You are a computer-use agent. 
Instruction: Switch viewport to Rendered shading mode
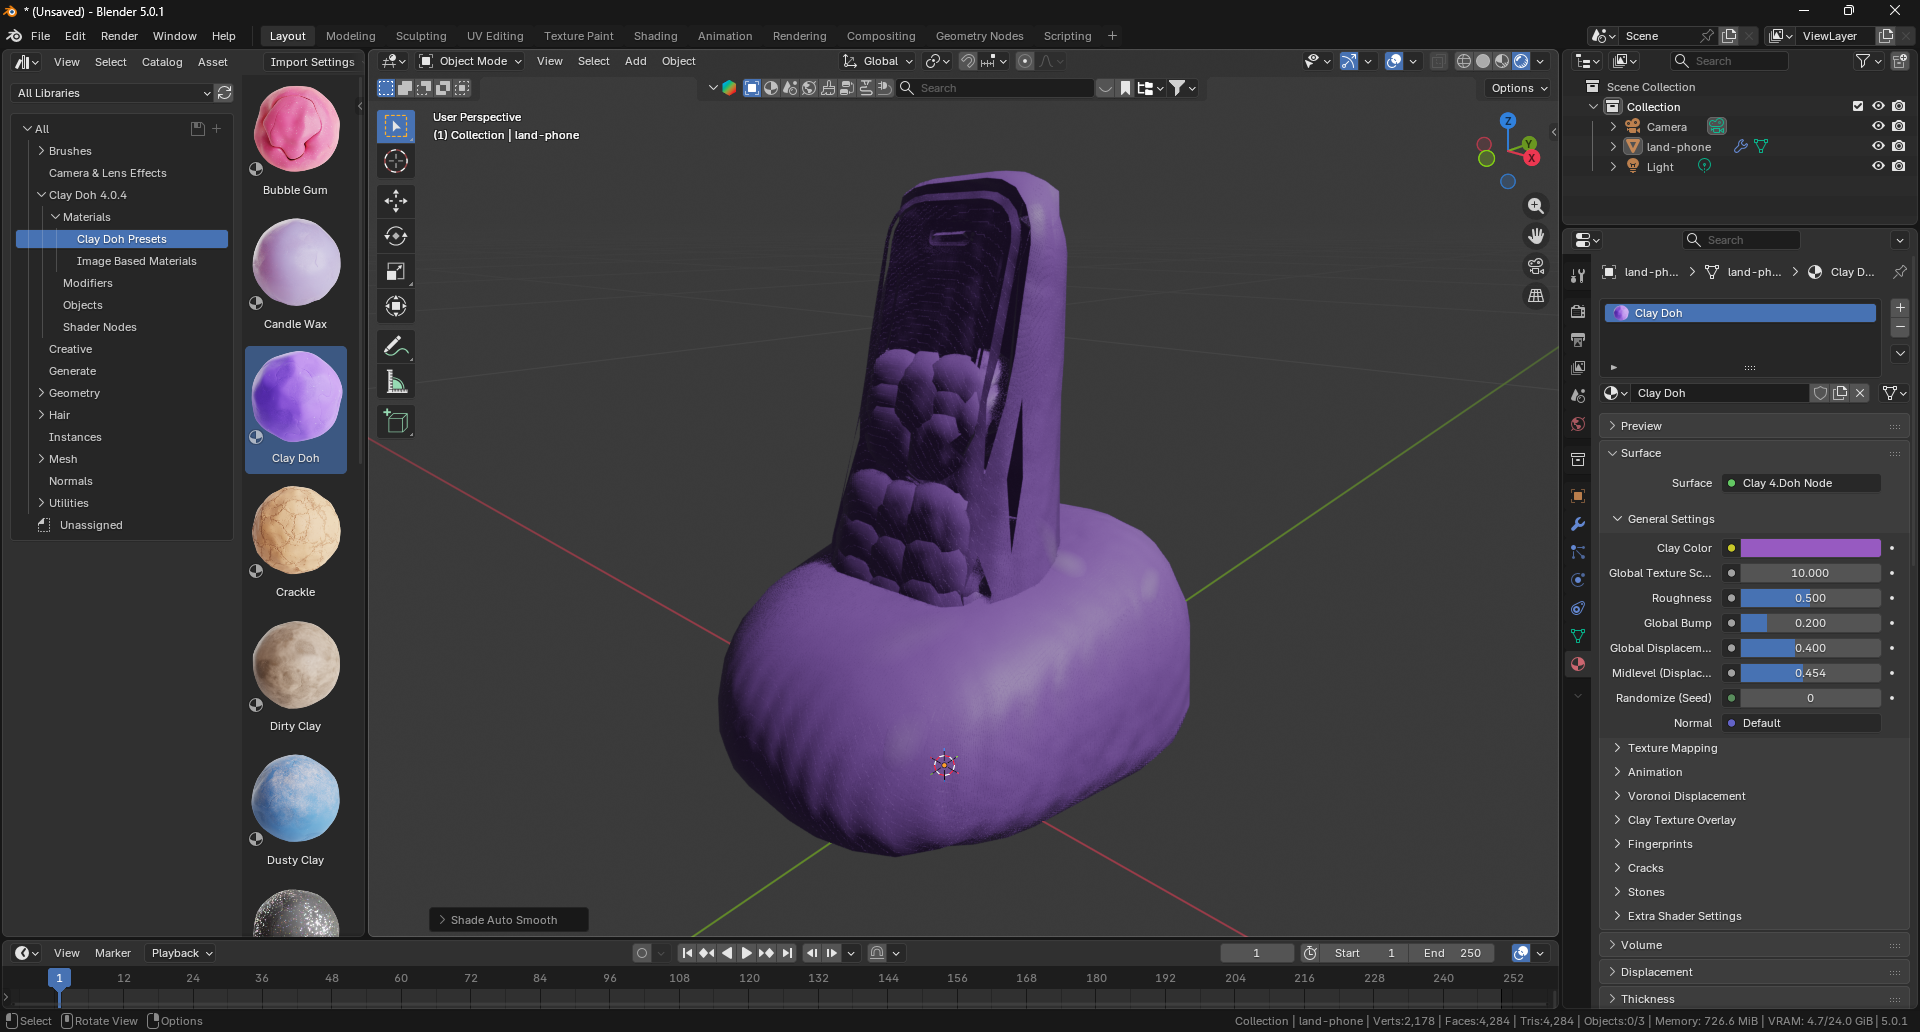[1521, 61]
